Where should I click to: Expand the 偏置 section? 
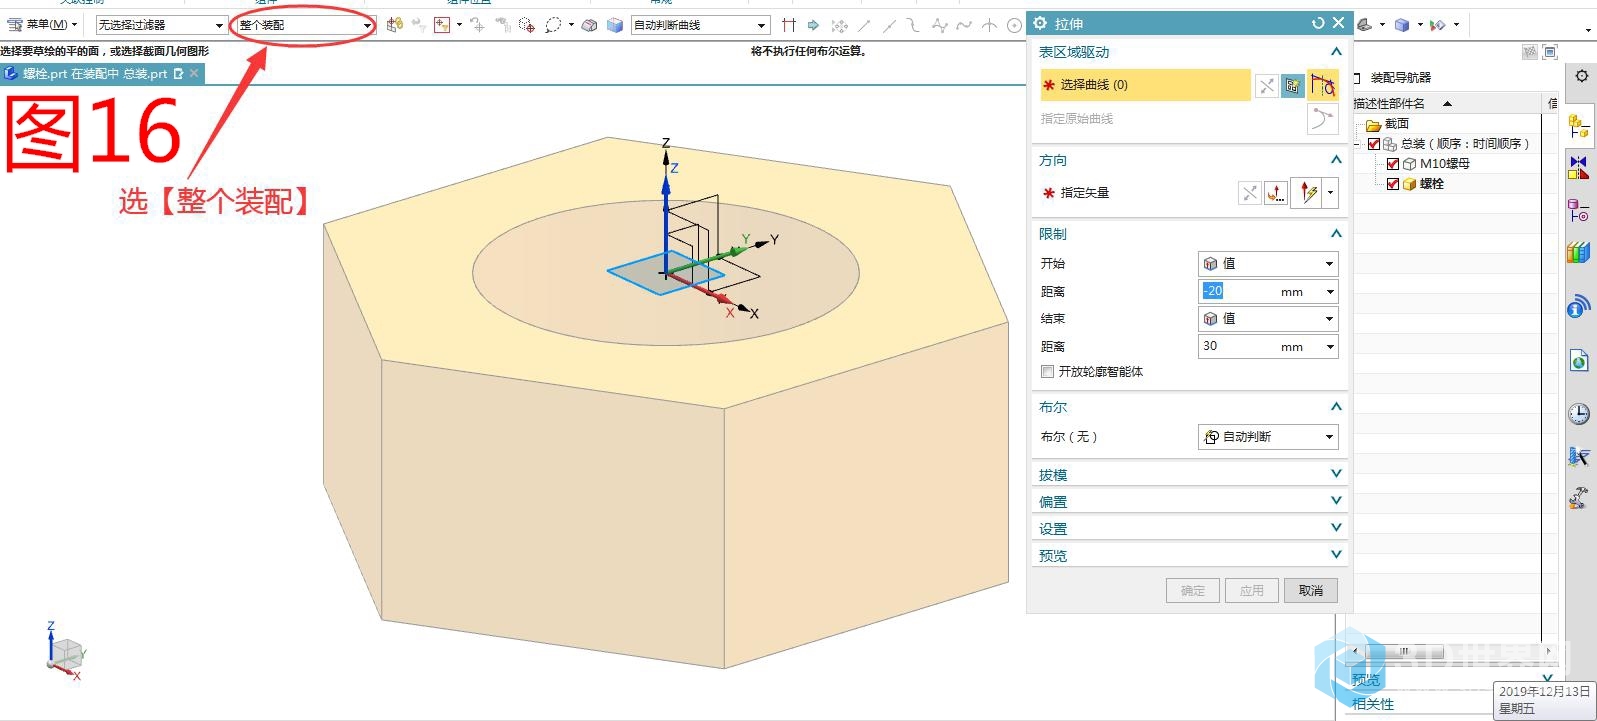coord(1335,501)
